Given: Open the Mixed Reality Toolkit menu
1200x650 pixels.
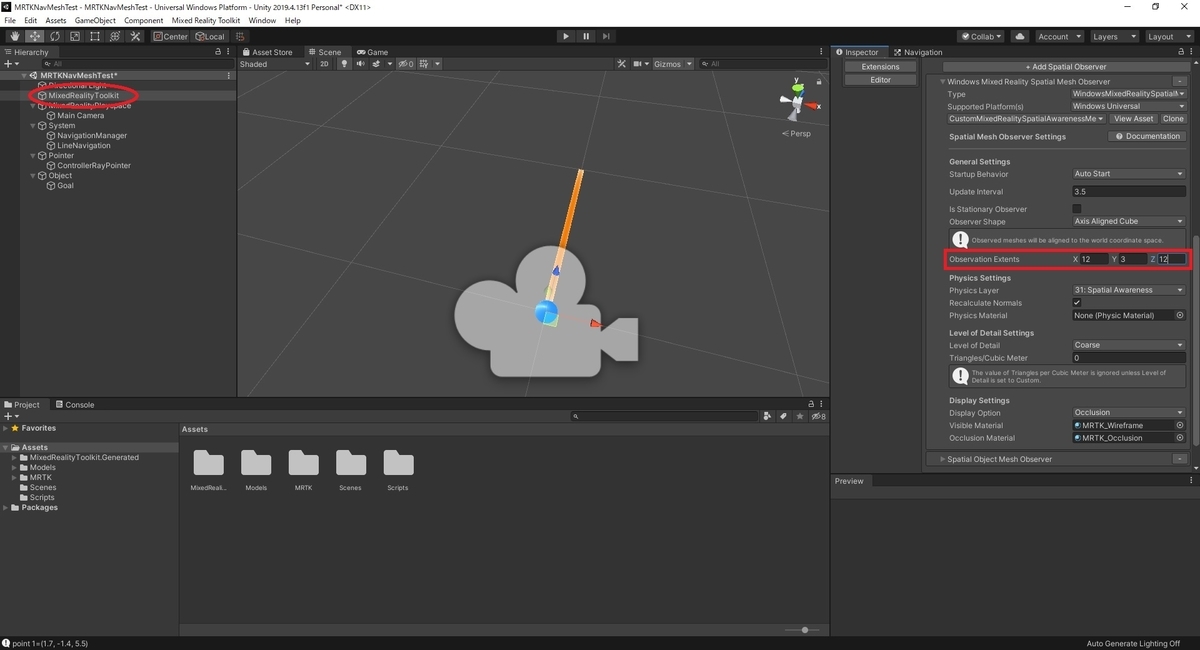Looking at the screenshot, I should [x=205, y=20].
